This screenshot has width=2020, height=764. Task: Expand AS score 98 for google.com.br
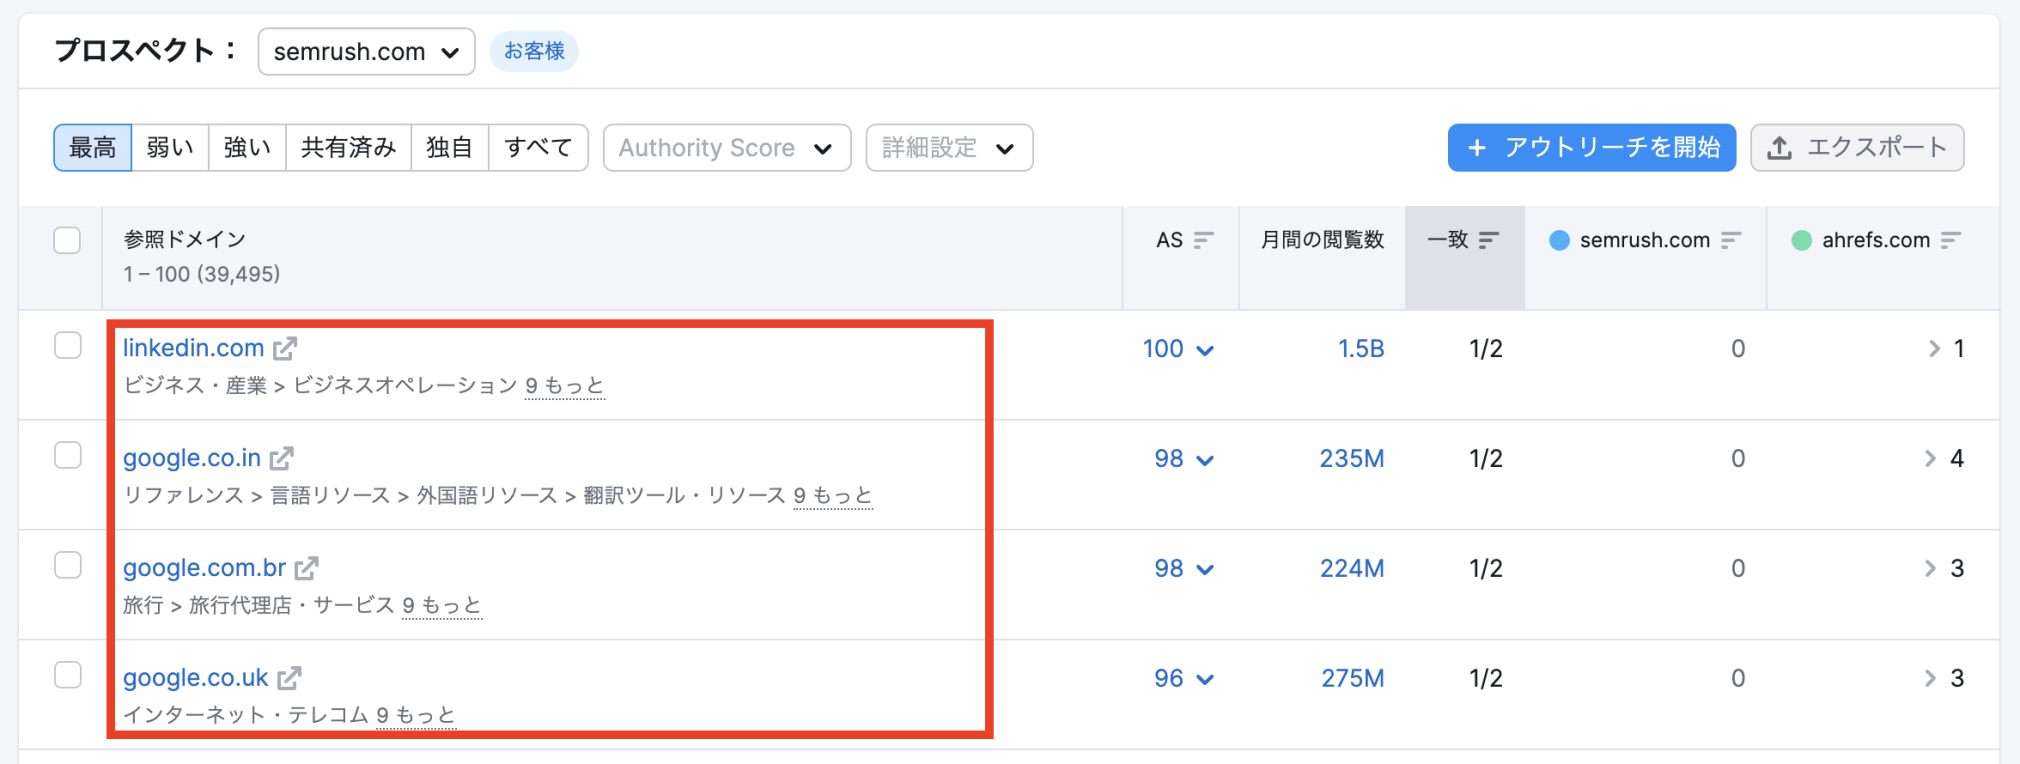pos(1184,569)
